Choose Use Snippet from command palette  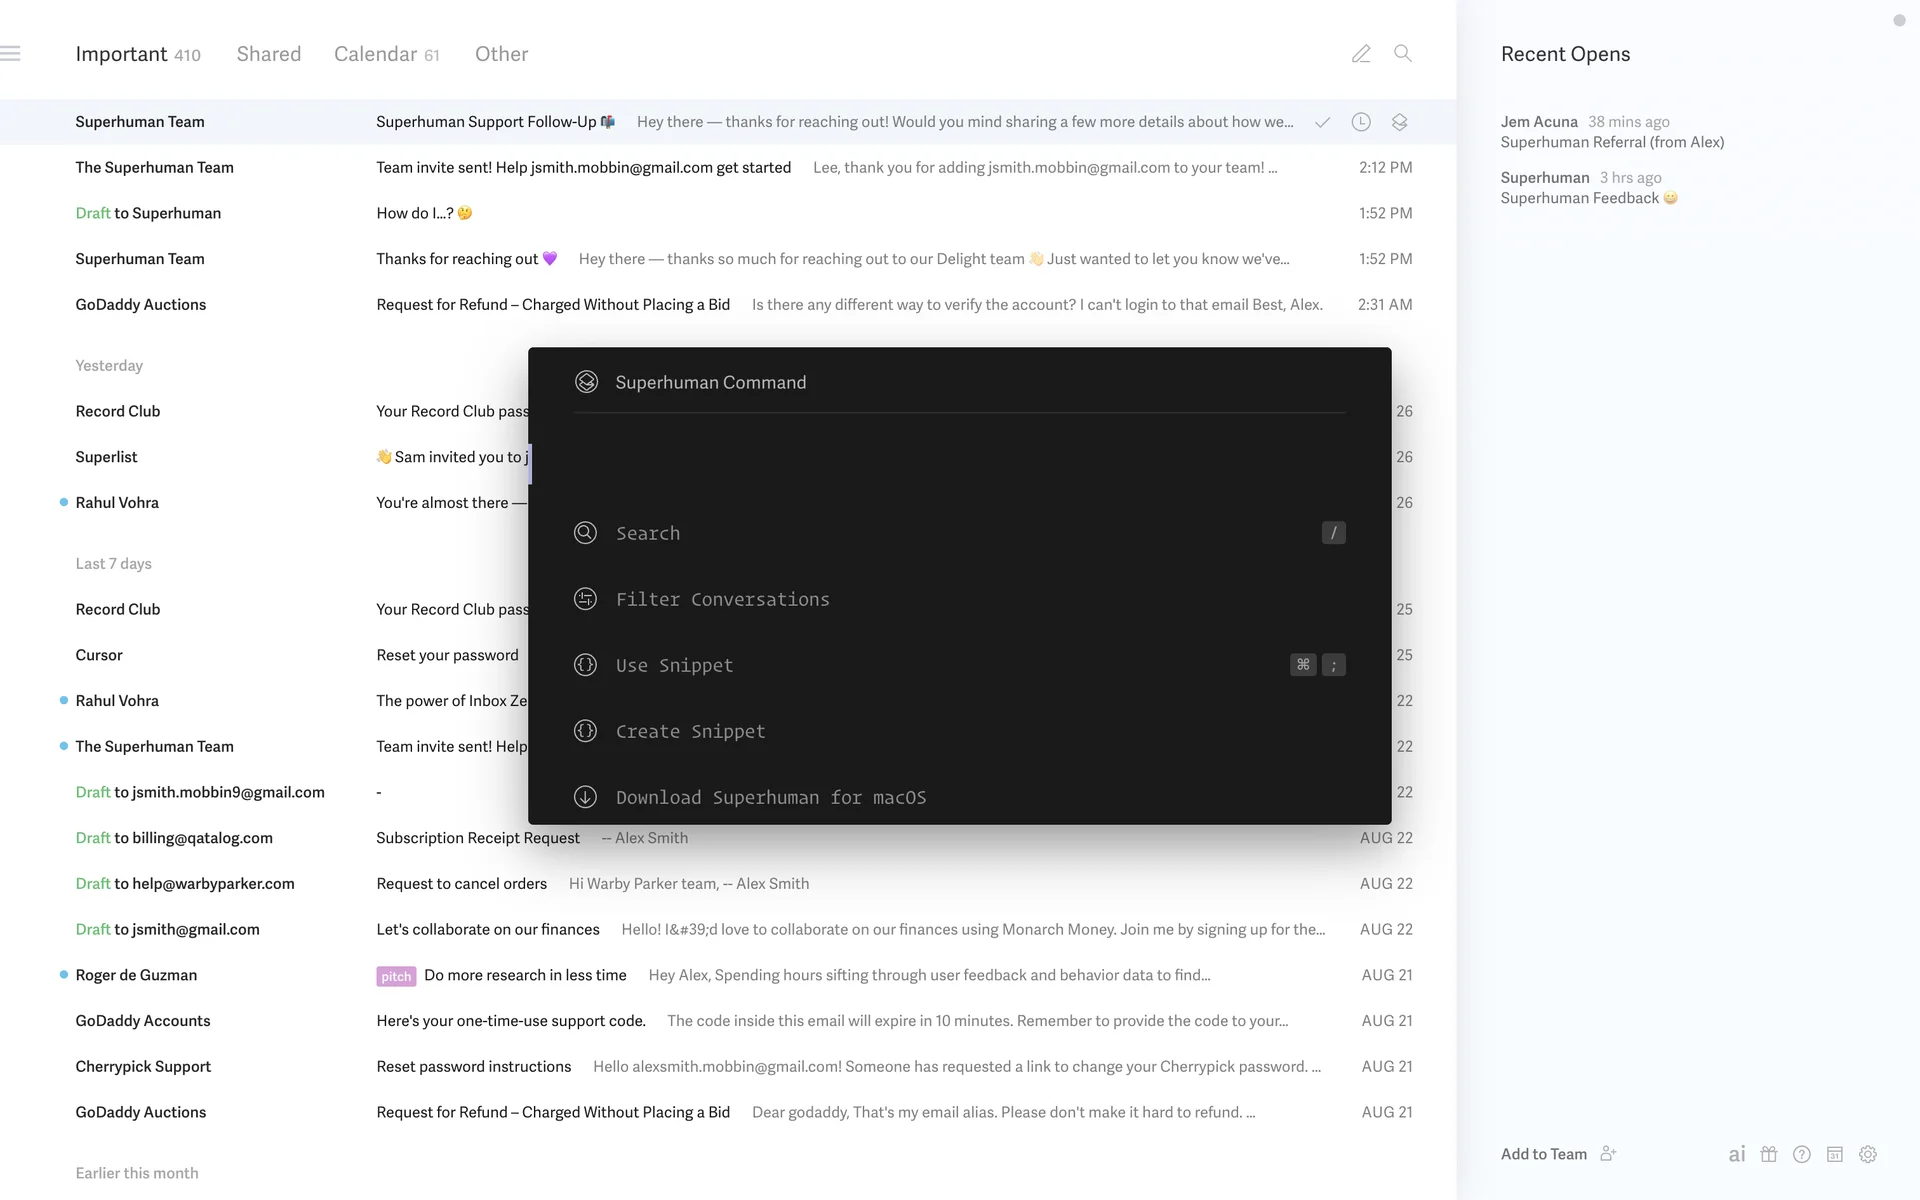click(x=674, y=665)
